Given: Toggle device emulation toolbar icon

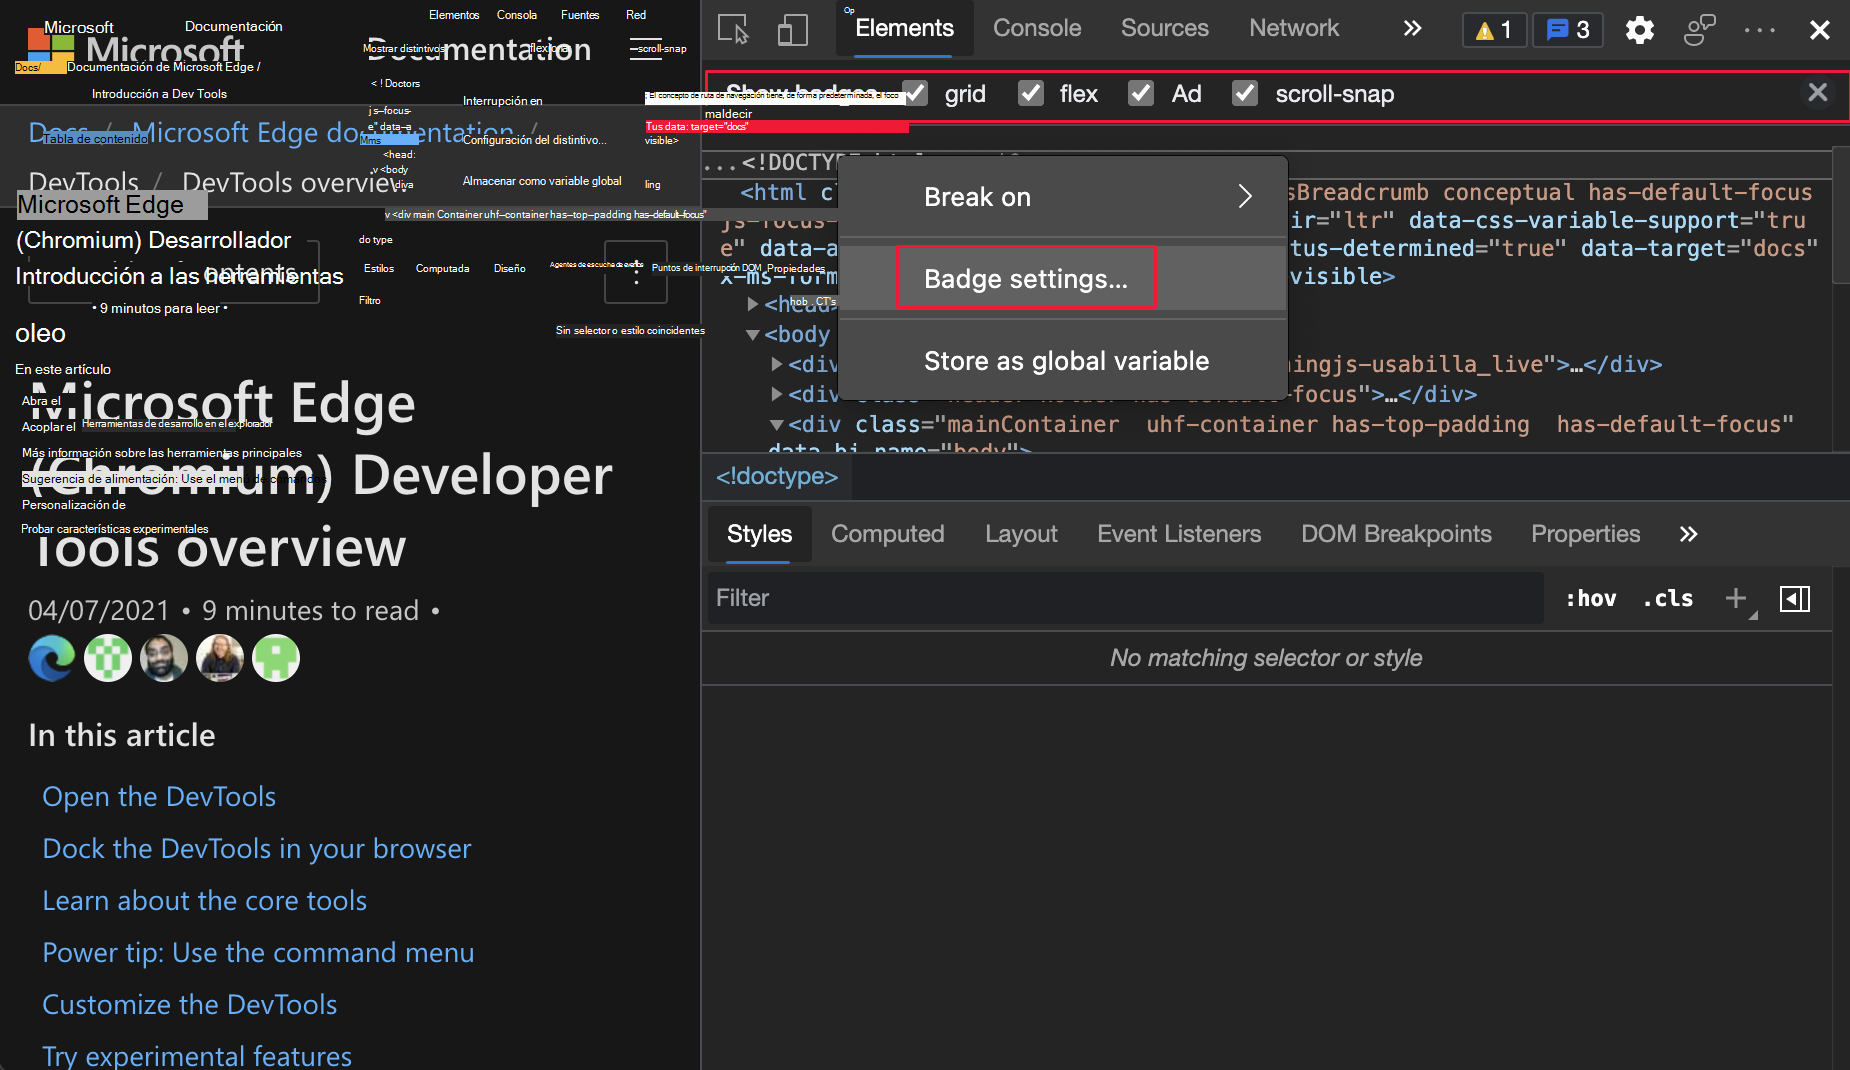Looking at the screenshot, I should point(792,29).
